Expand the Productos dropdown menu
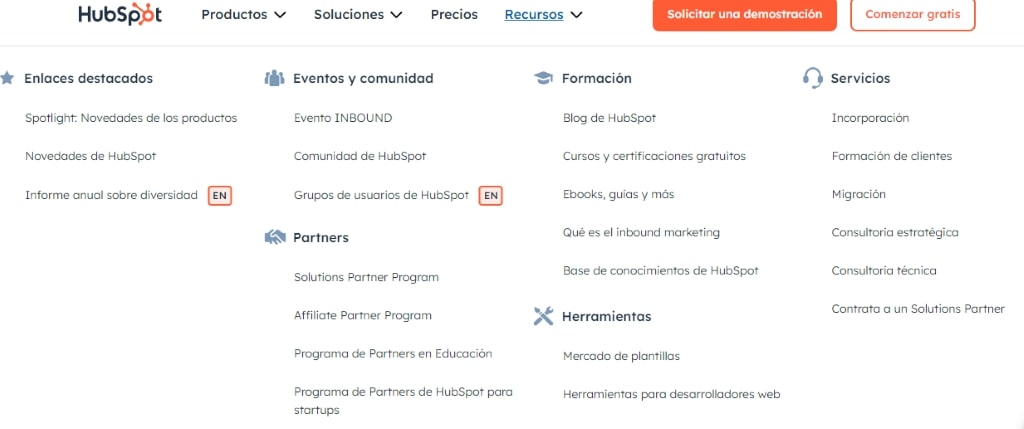Image resolution: width=1024 pixels, height=429 pixels. tap(244, 14)
